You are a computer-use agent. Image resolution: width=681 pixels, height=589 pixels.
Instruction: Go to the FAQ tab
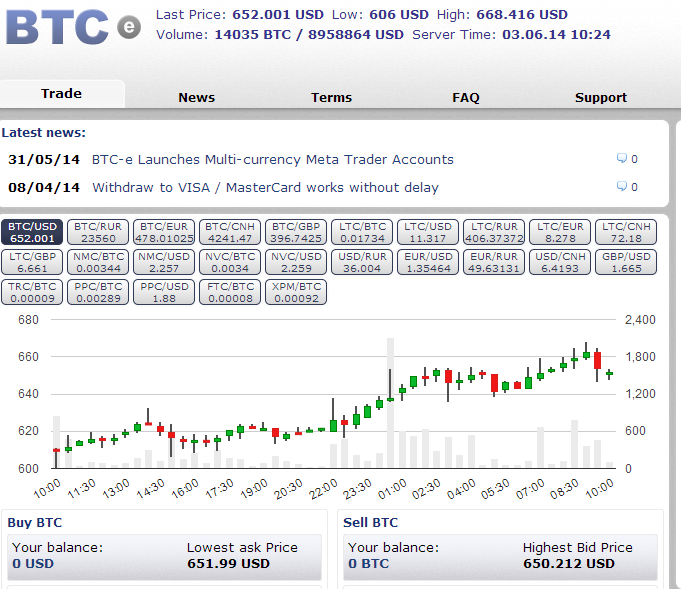point(466,97)
